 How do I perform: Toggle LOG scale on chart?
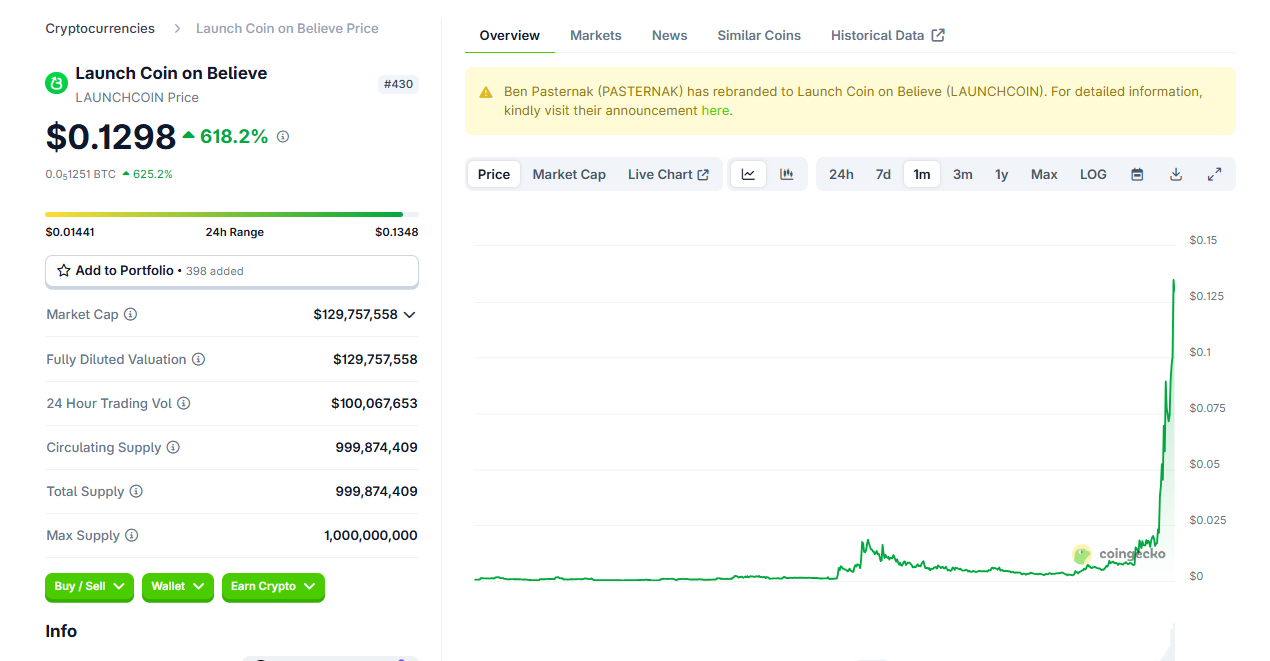click(x=1093, y=174)
